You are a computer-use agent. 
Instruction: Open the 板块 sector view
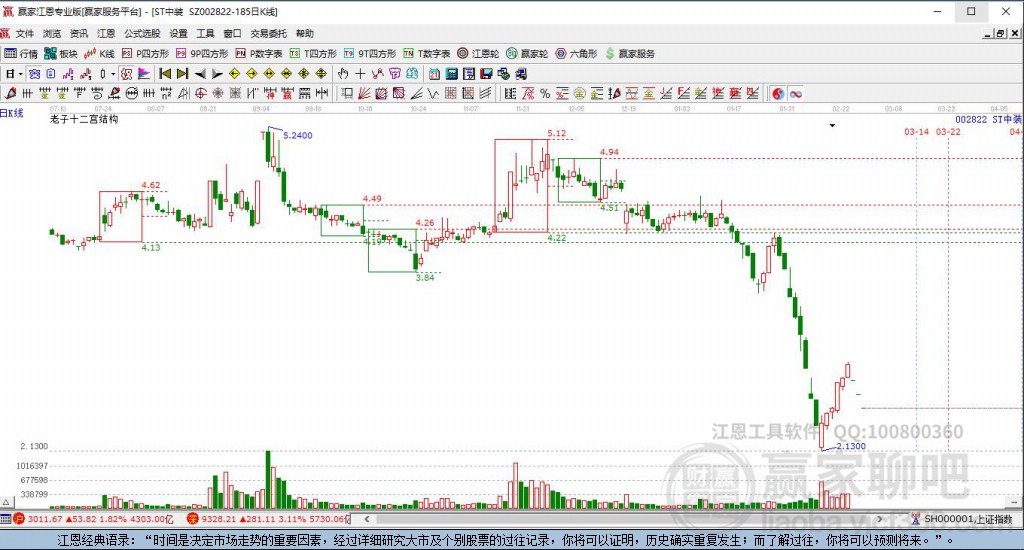(x=61, y=54)
